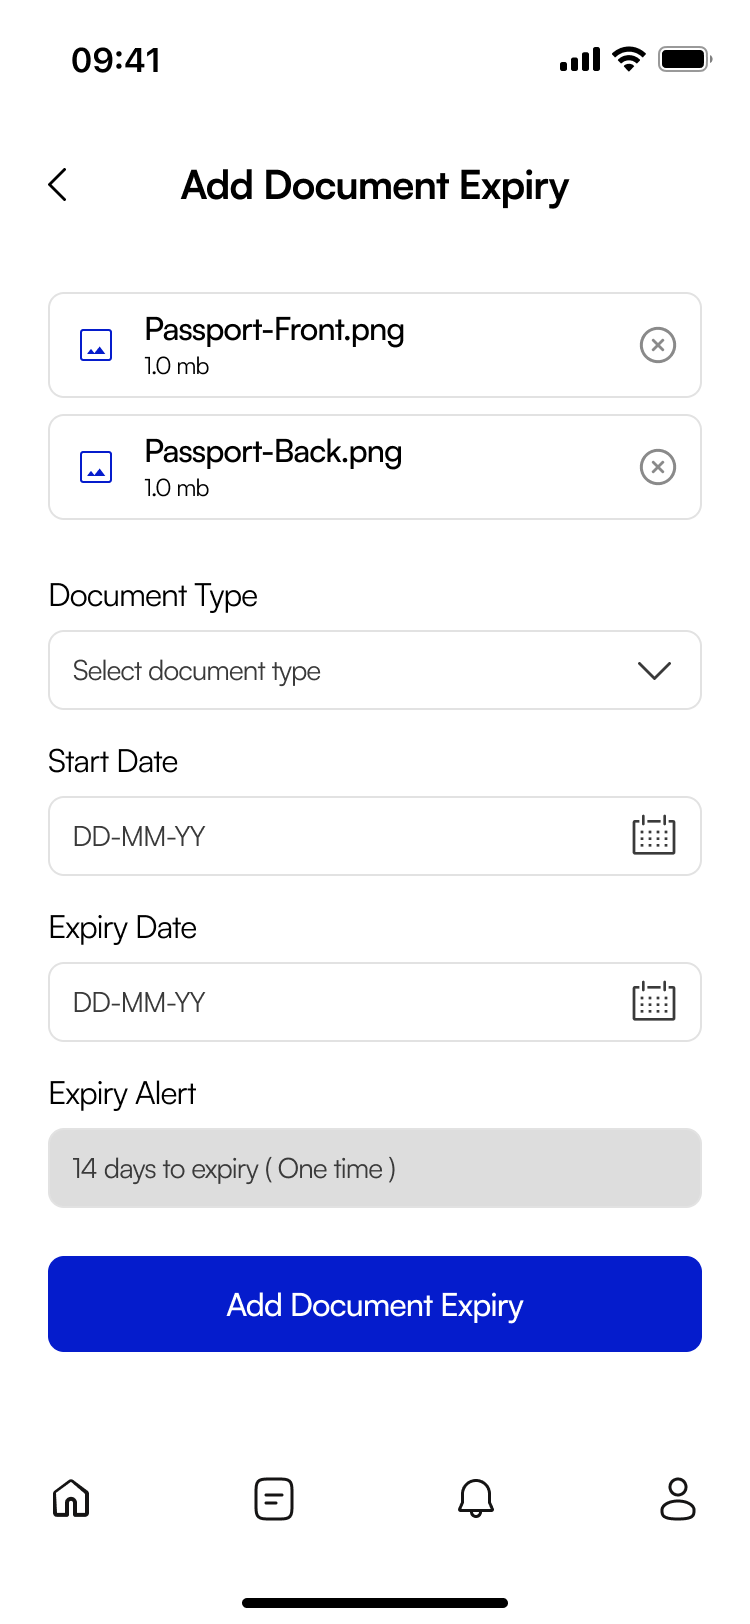The width and height of the screenshot is (750, 1624).
Task: Open the Expiry Alert selector field
Action: pos(375,1168)
